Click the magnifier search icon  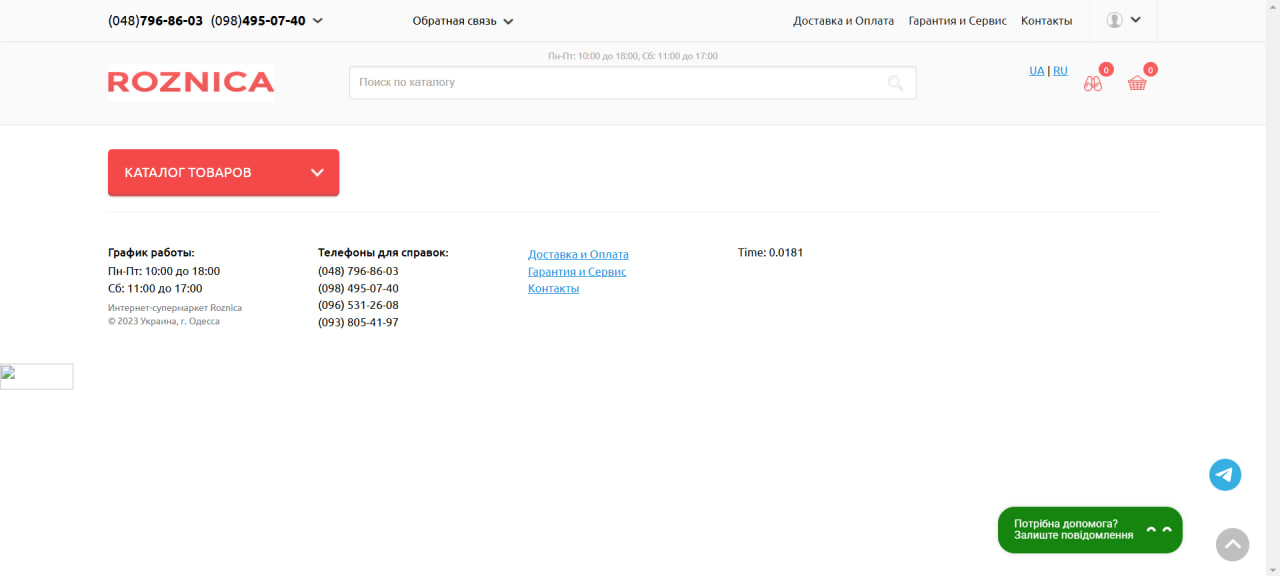(895, 83)
